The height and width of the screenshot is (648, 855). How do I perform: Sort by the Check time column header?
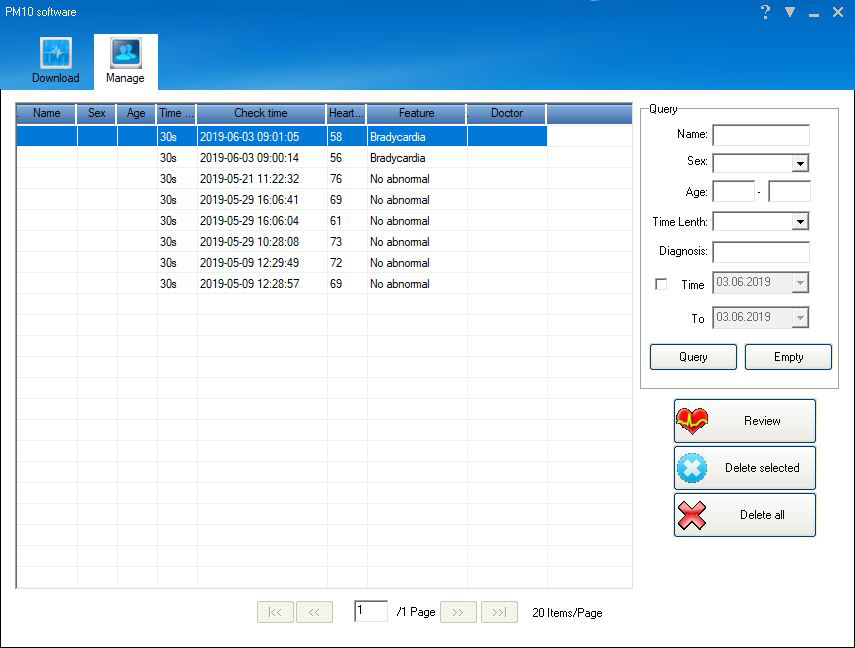[261, 114]
